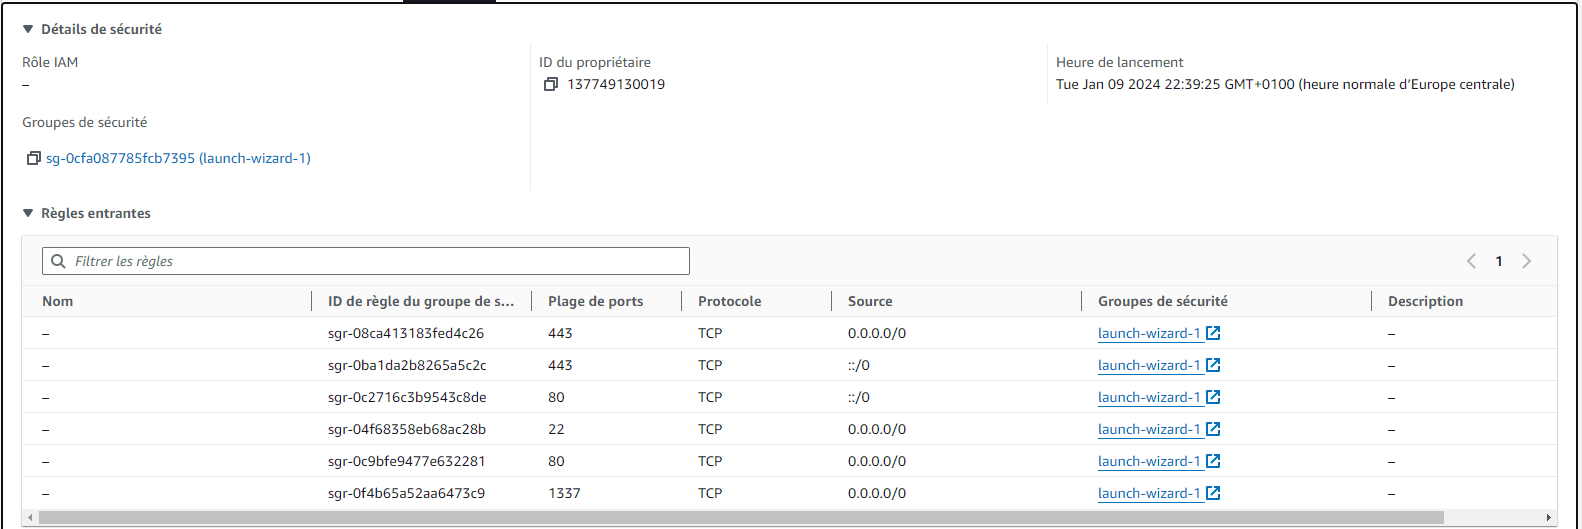
Task: Click the horizontal scrollbar left arrow
Action: click(x=30, y=518)
